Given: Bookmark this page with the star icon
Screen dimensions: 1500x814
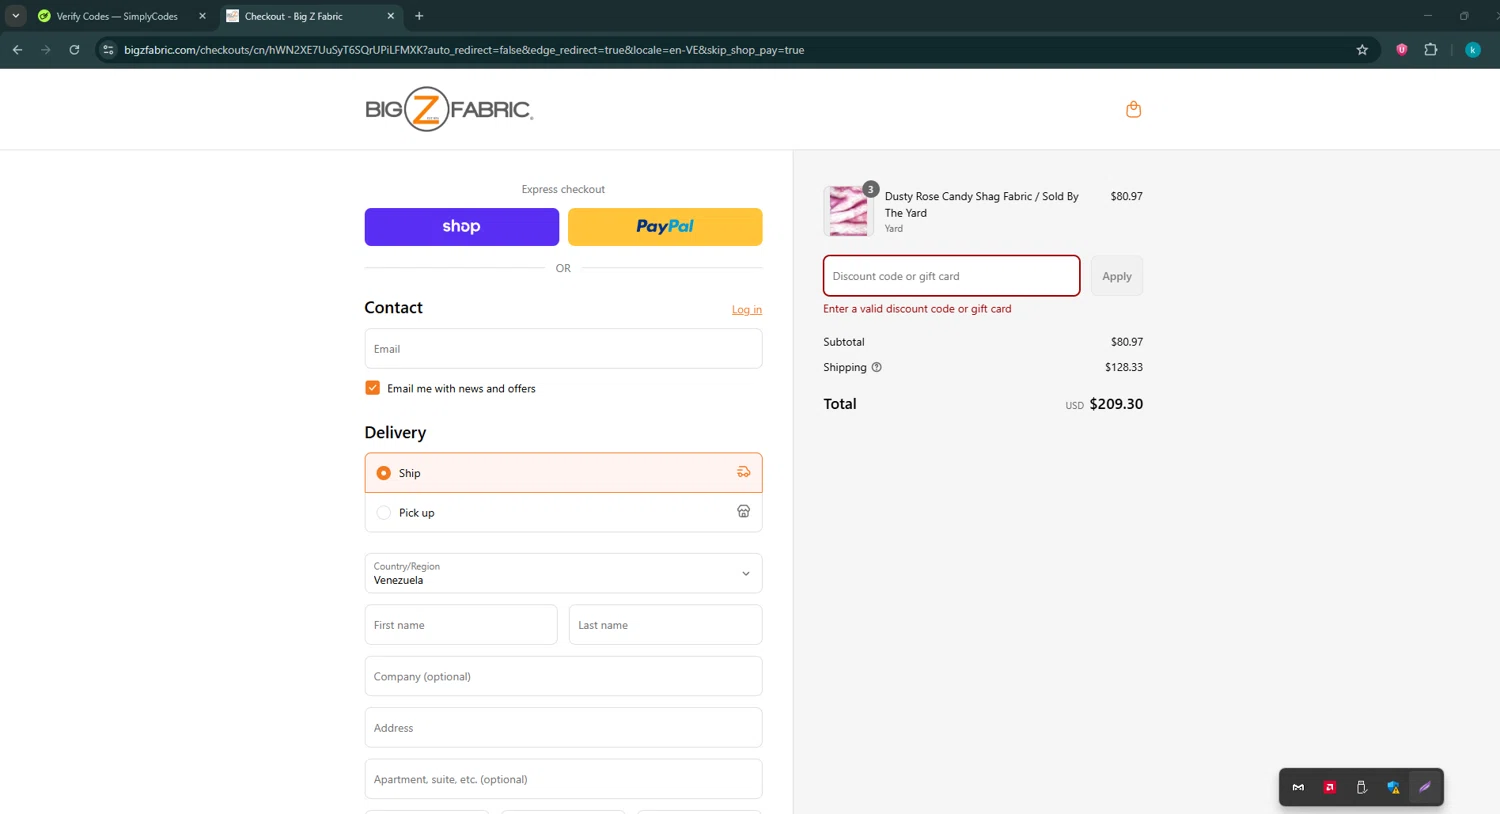Looking at the screenshot, I should (1362, 50).
